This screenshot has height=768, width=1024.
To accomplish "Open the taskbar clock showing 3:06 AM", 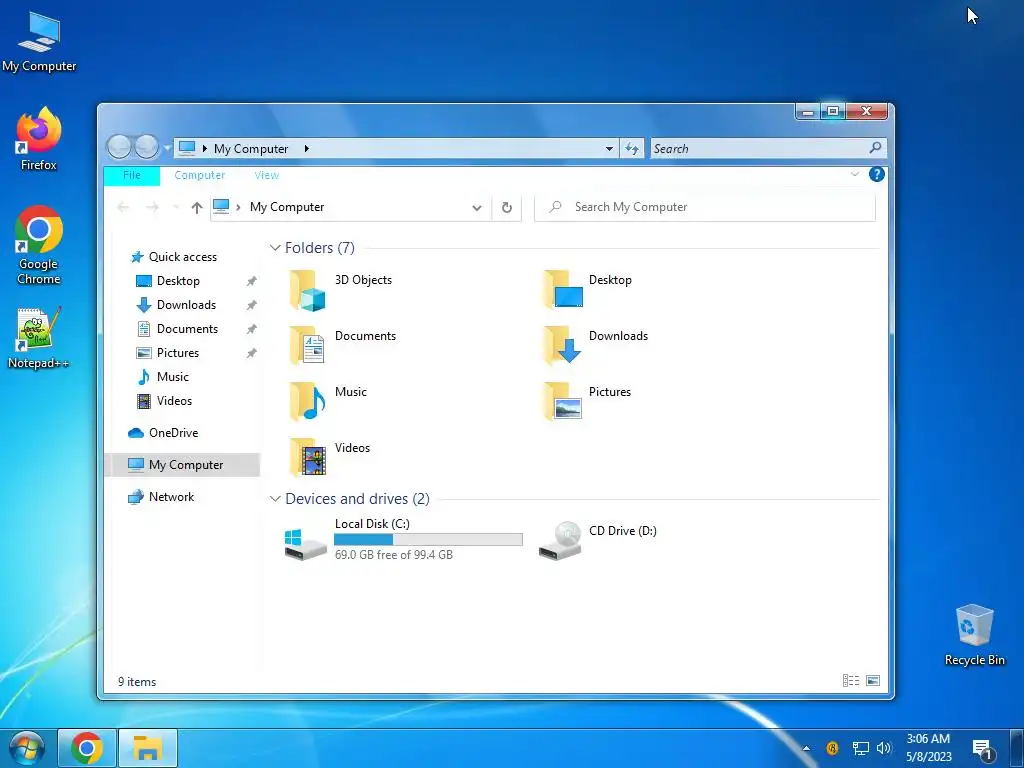I will coord(928,748).
